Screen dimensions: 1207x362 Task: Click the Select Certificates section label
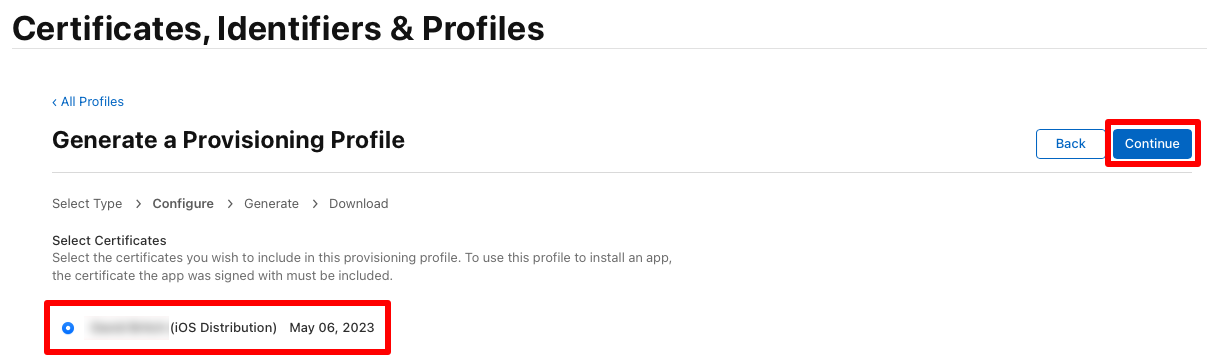(109, 241)
